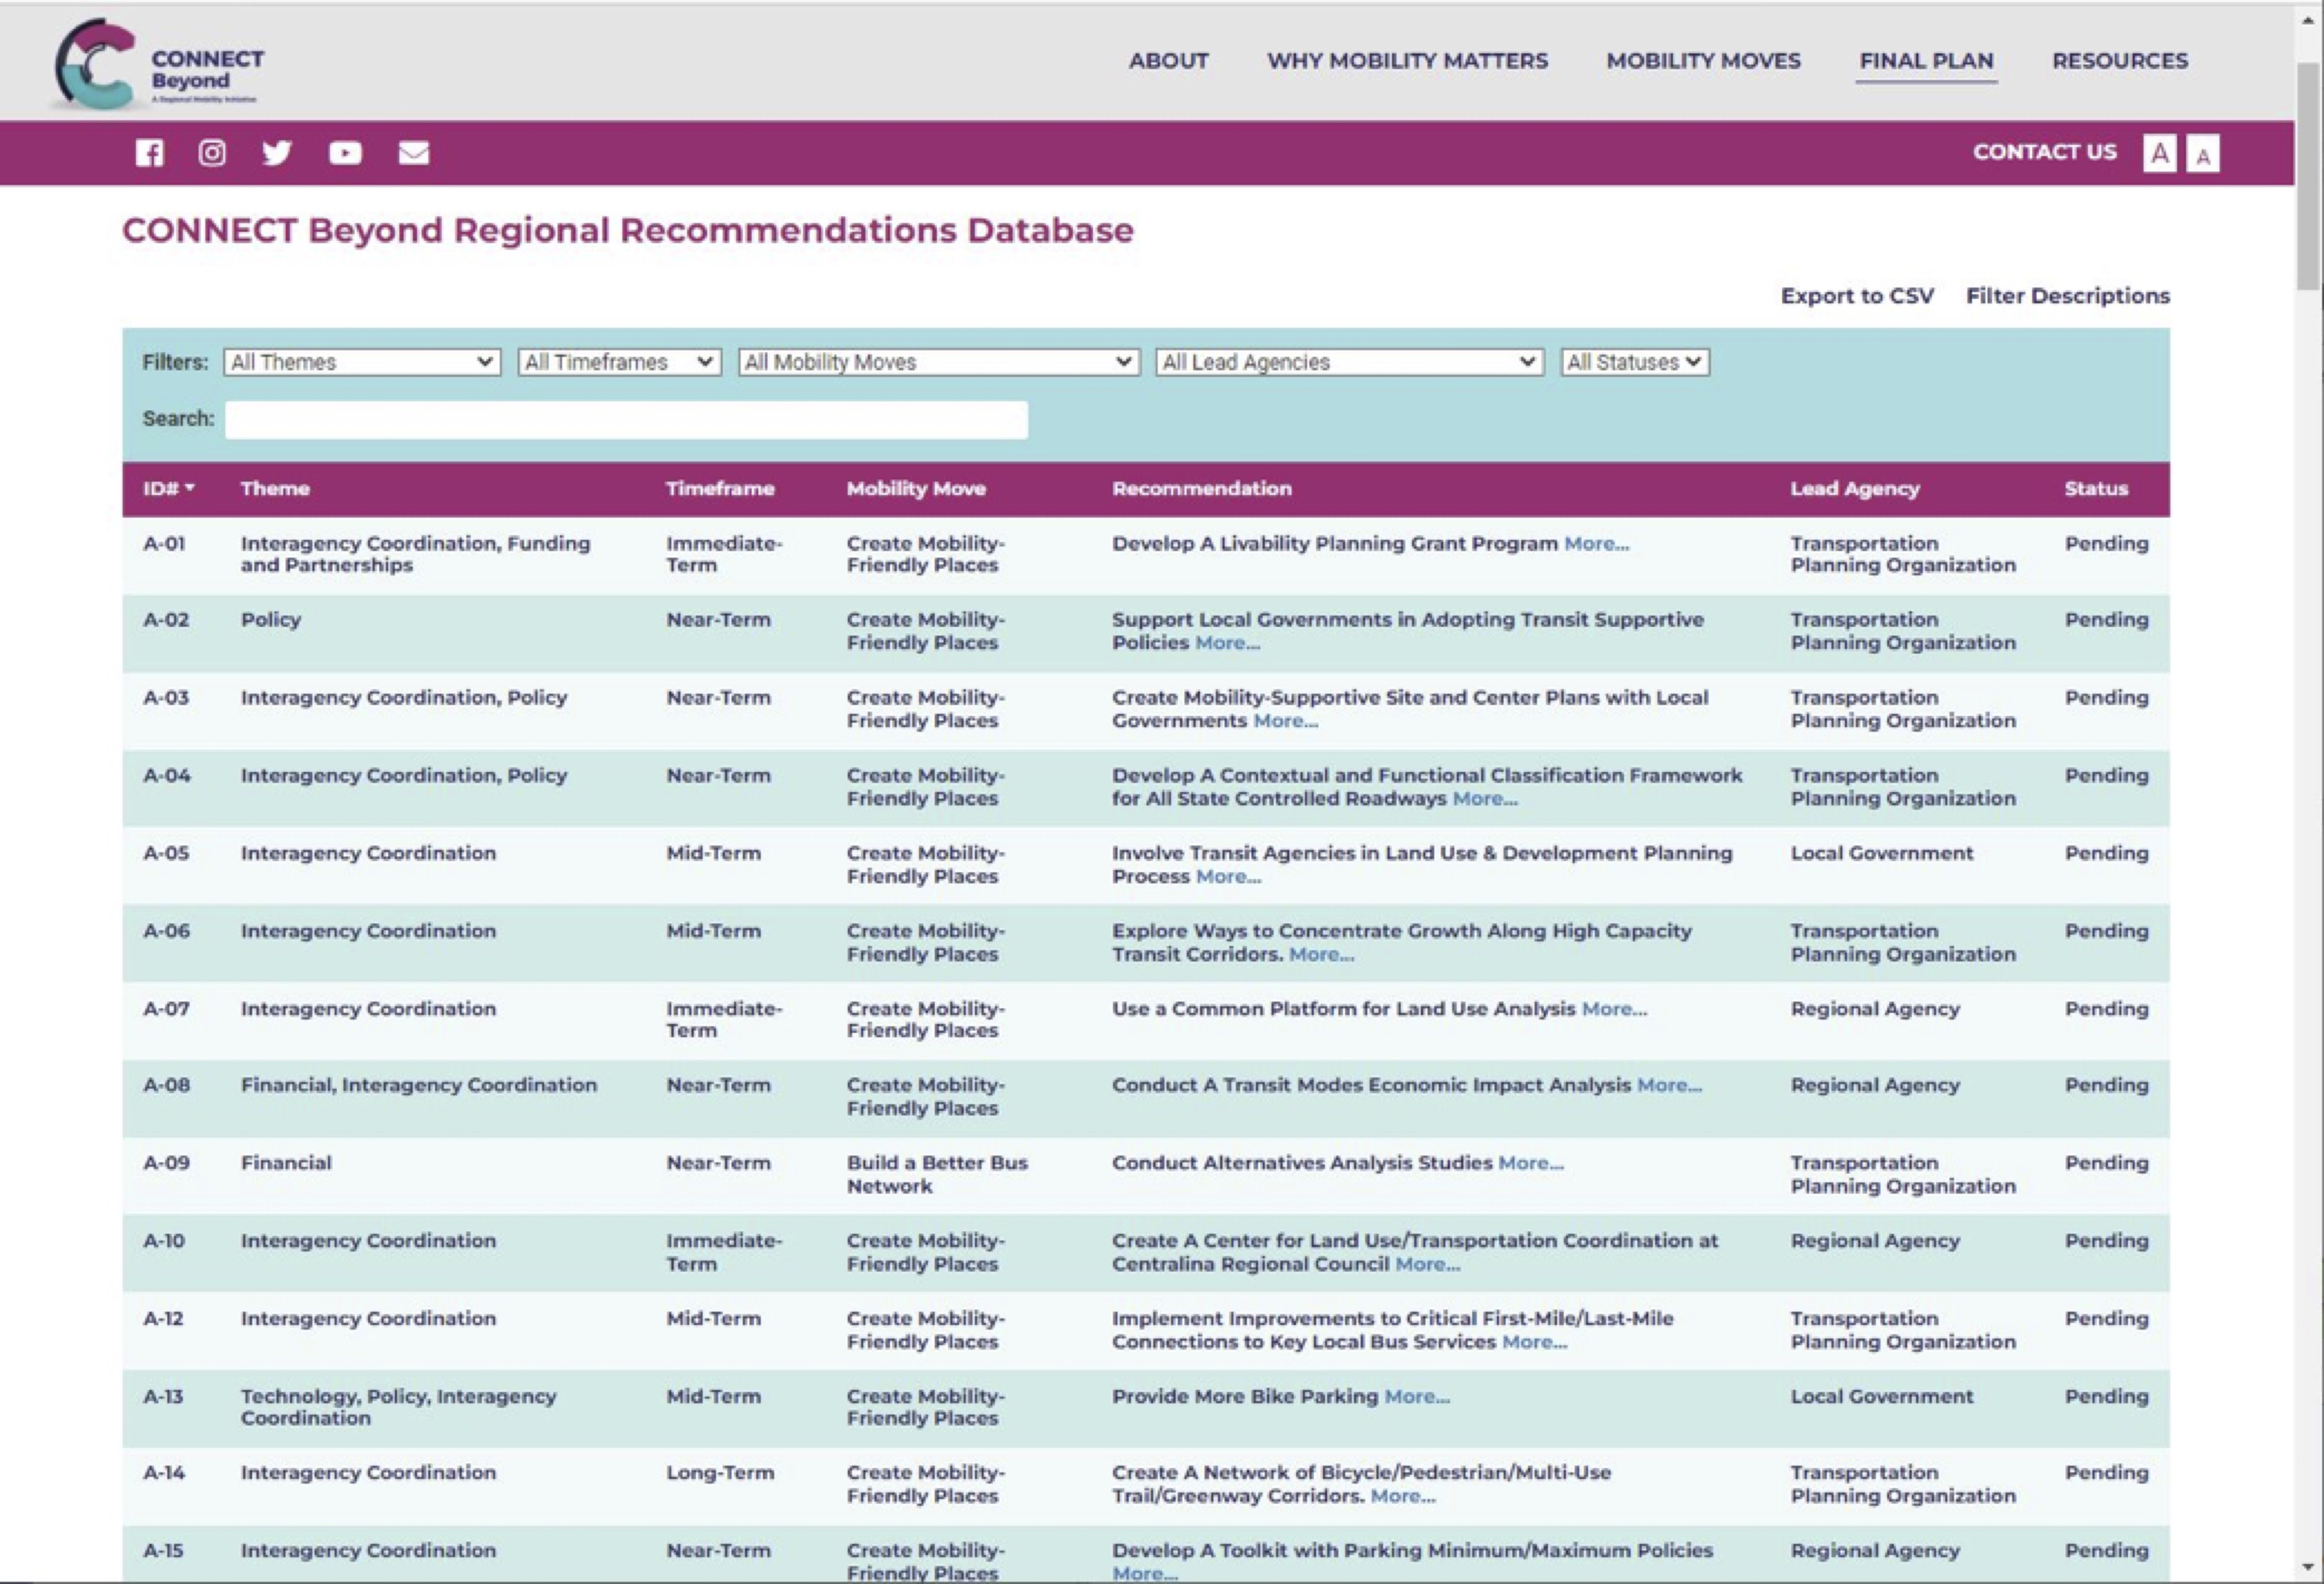Open More link for Centralina Regional Council row

click(1427, 1265)
